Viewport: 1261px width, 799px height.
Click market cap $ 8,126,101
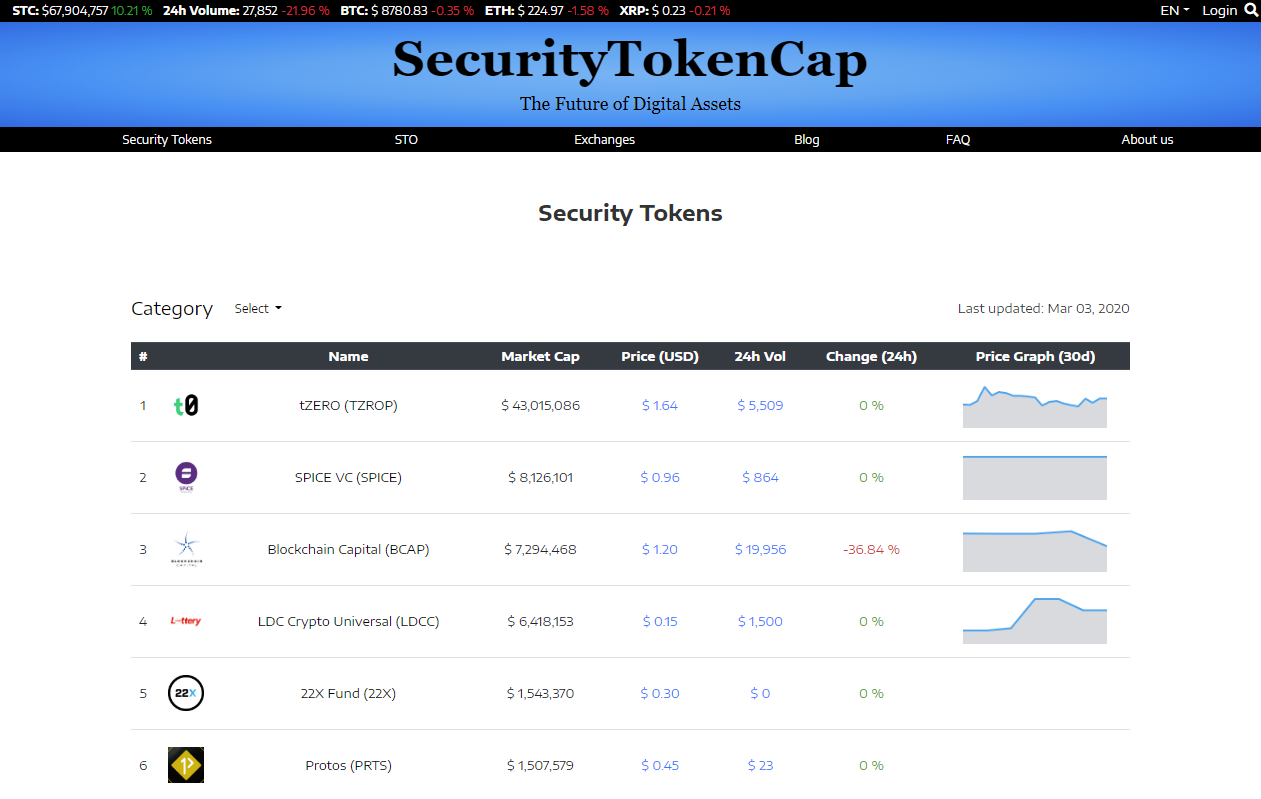click(540, 477)
